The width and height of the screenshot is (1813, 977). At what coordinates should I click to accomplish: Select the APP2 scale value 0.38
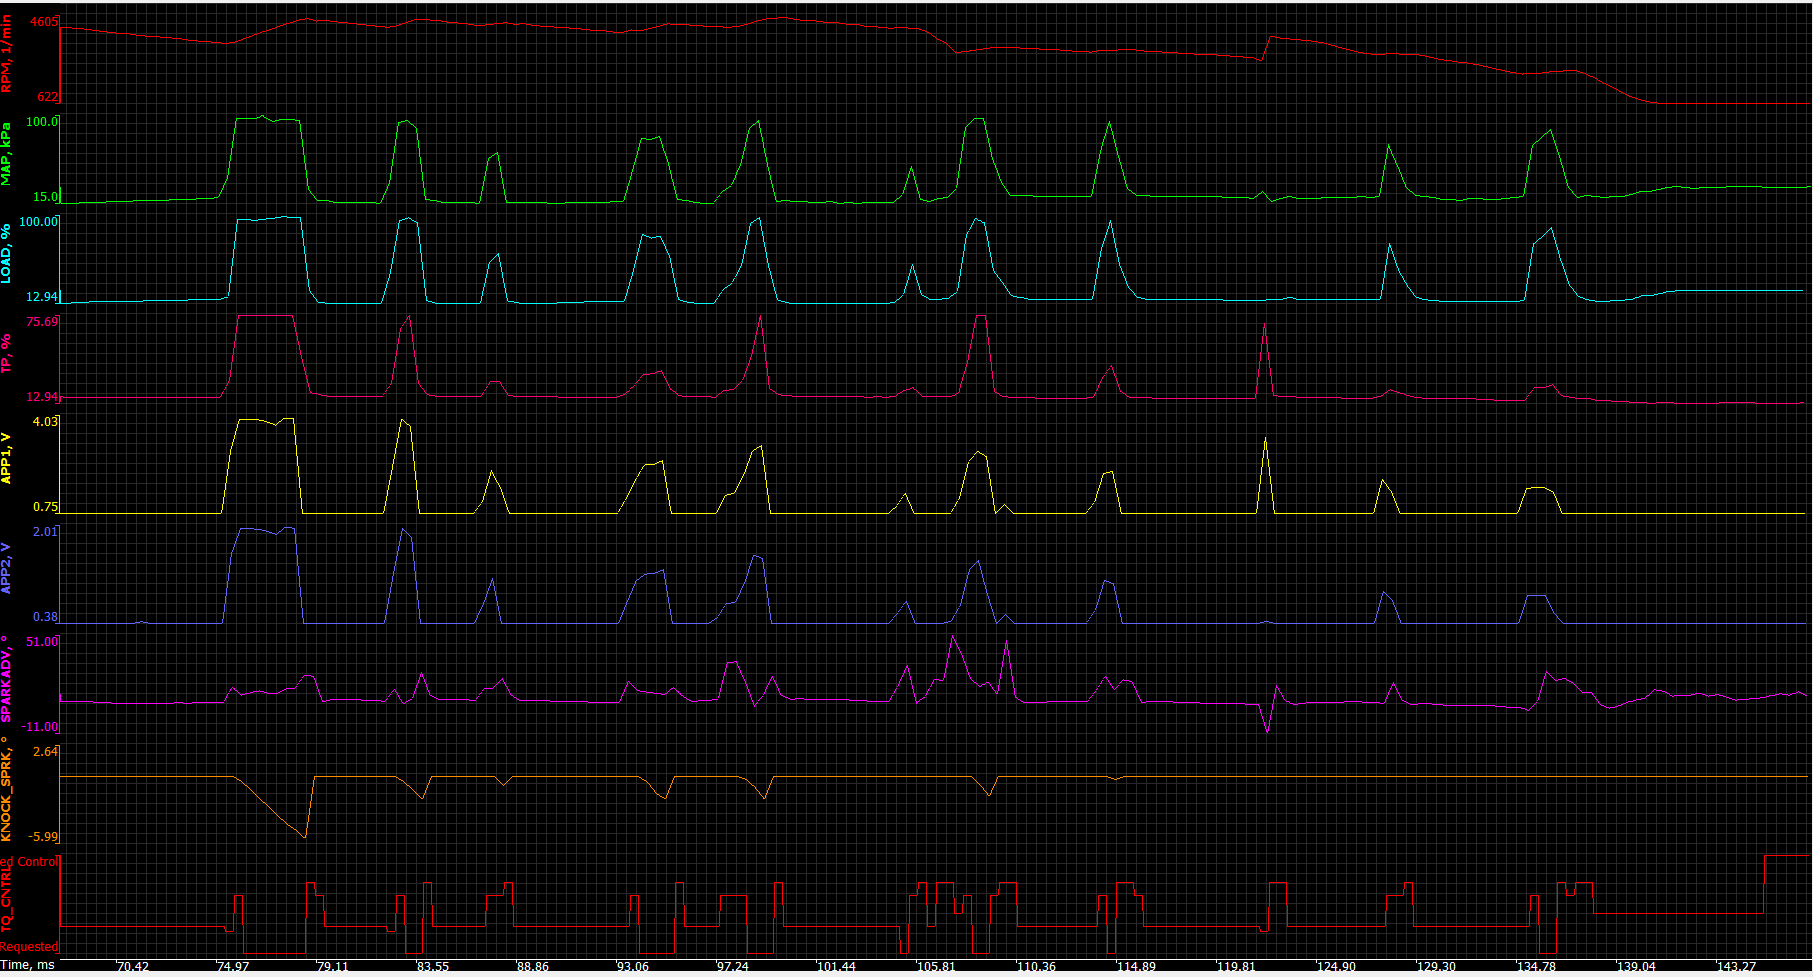(46, 617)
